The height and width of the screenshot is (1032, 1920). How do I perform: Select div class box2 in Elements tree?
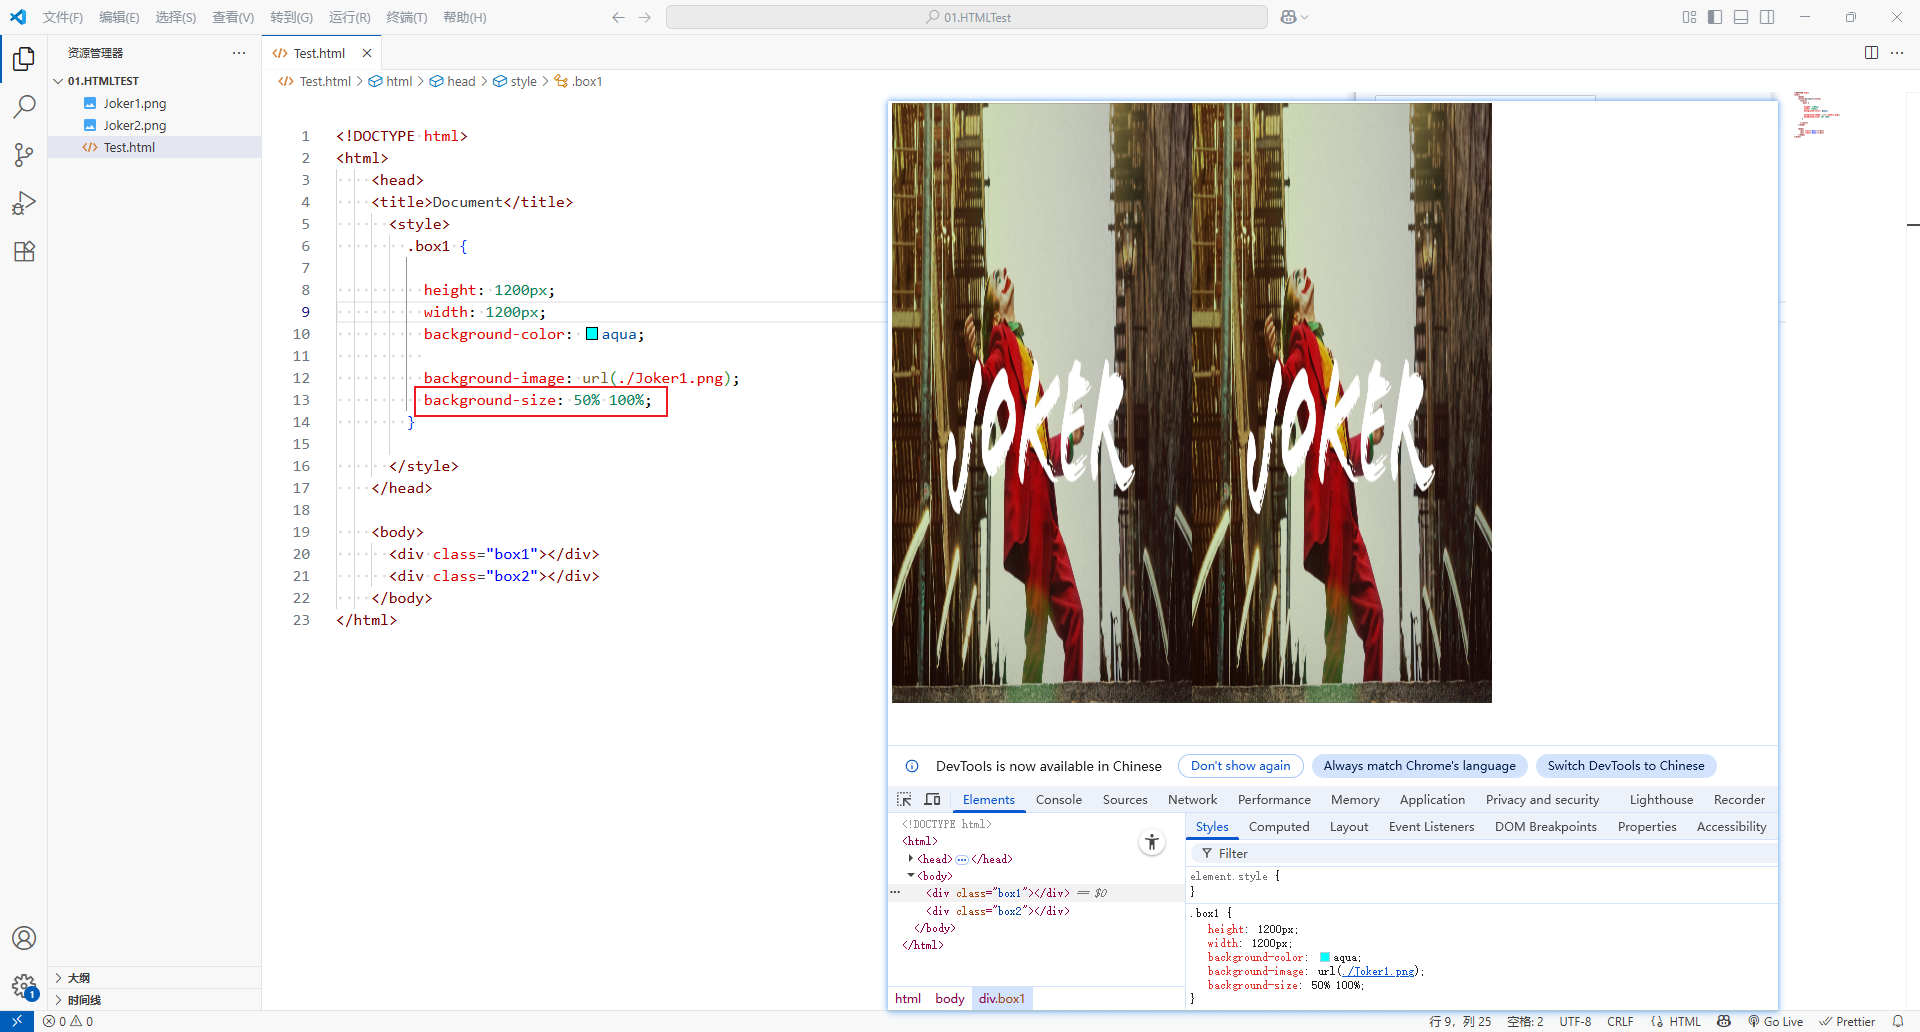click(998, 910)
